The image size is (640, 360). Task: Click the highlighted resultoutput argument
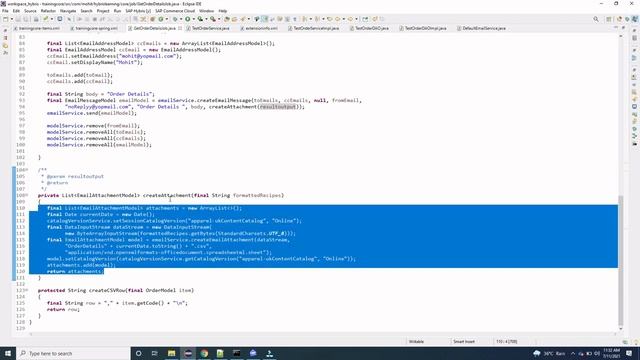278,107
